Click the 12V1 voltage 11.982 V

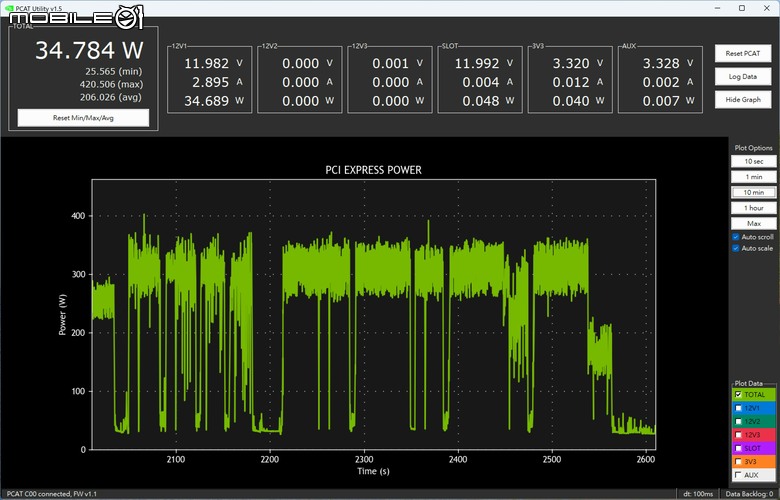[x=213, y=64]
